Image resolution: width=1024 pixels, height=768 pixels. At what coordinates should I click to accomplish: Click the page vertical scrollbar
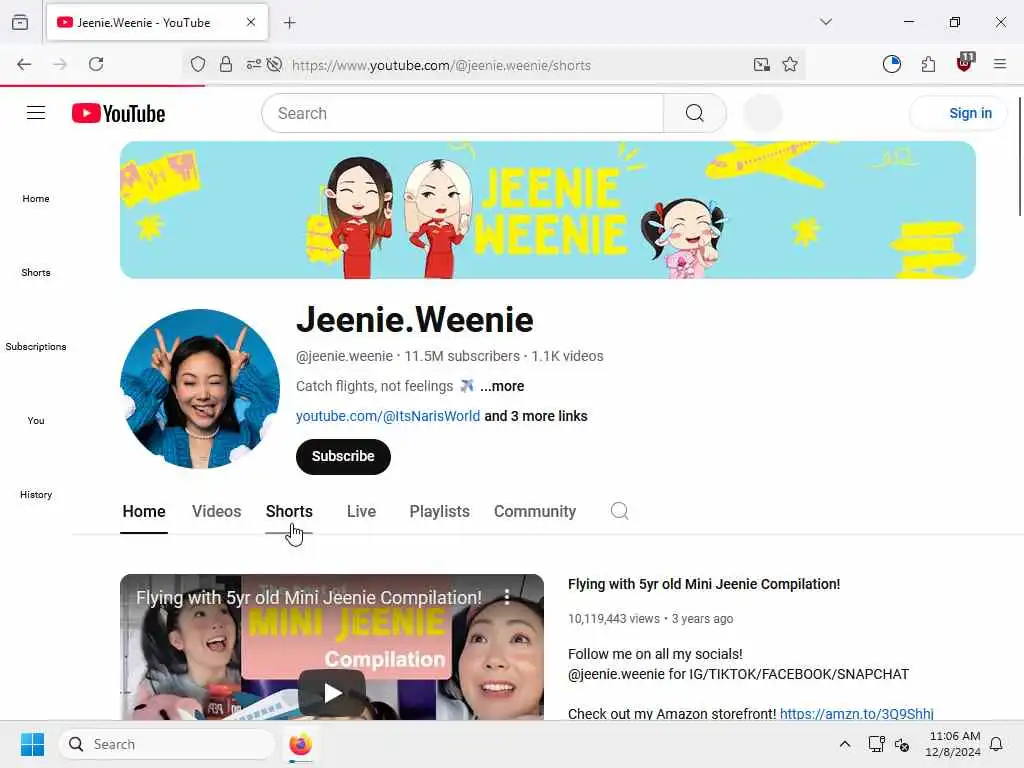coord(1019,157)
